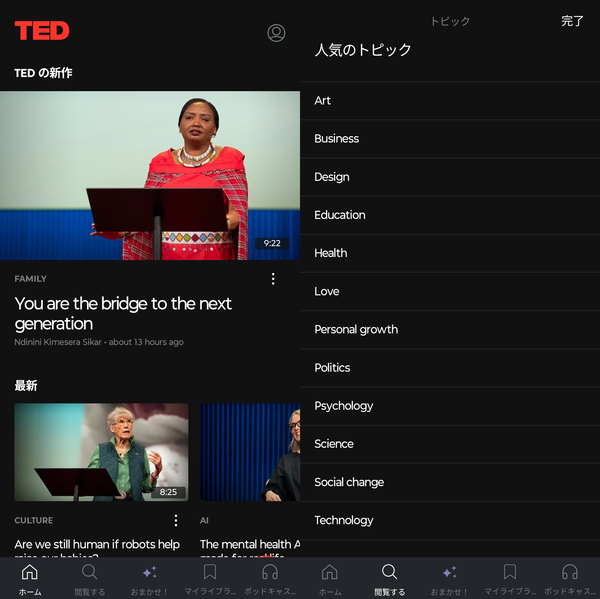
Task: Choose the Science topic
Action: coord(450,444)
